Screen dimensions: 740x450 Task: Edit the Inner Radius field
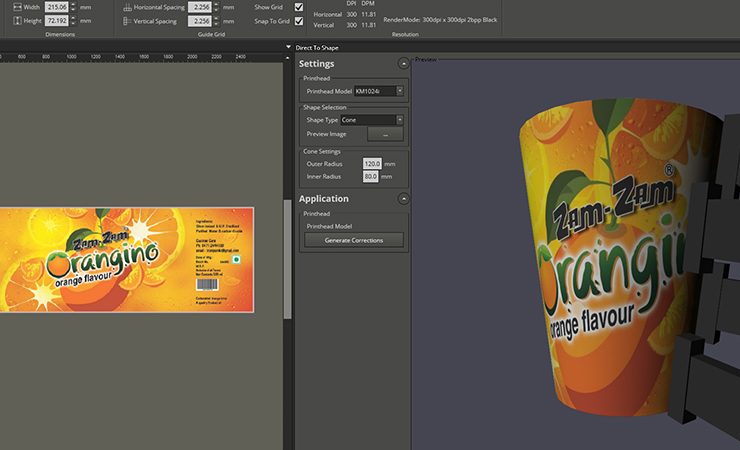click(370, 176)
